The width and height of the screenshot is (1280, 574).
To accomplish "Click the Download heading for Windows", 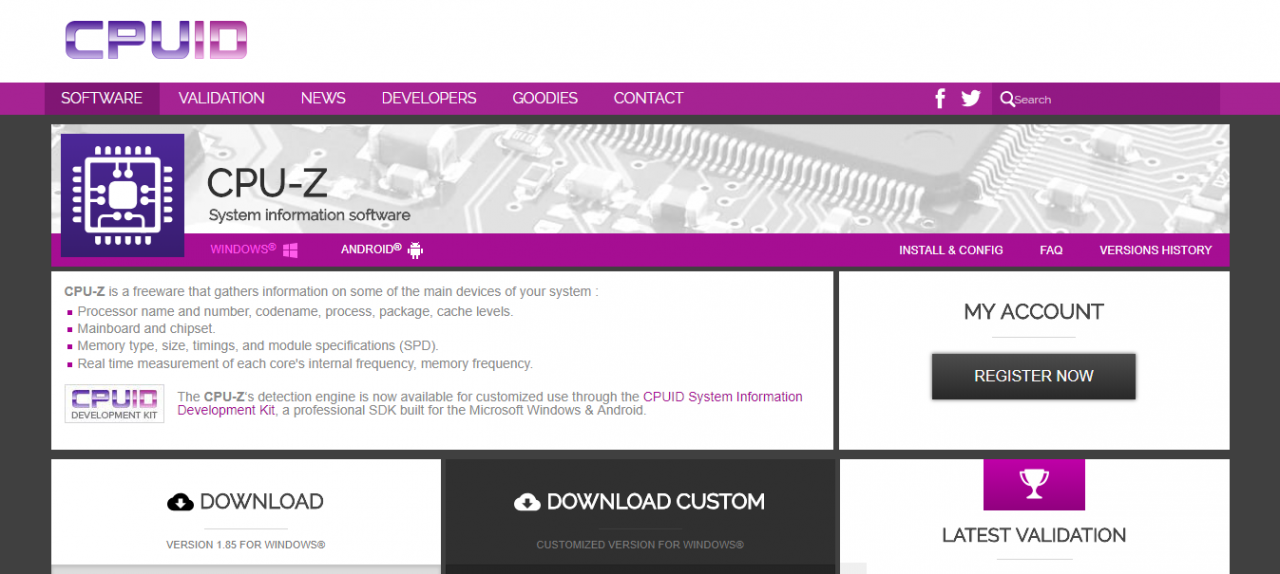I will point(262,502).
